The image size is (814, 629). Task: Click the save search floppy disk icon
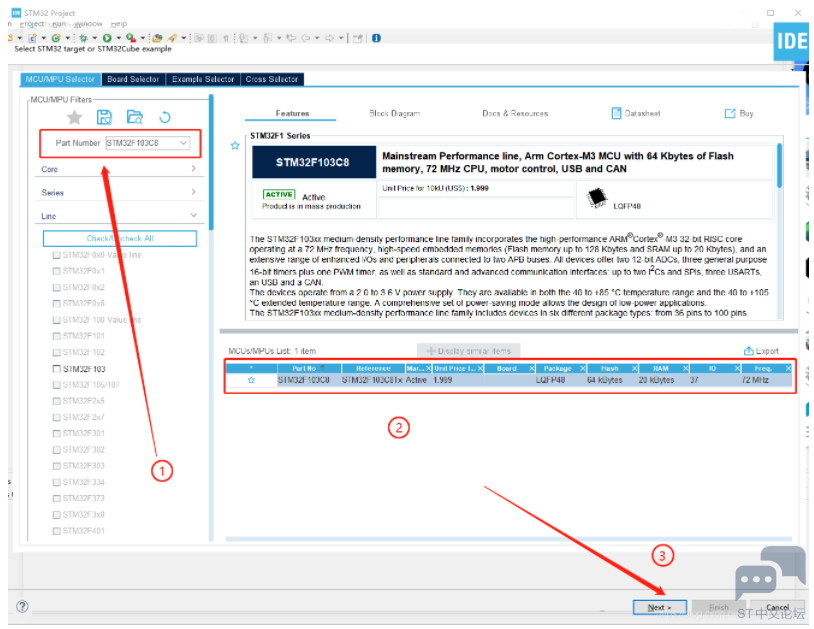tap(104, 117)
